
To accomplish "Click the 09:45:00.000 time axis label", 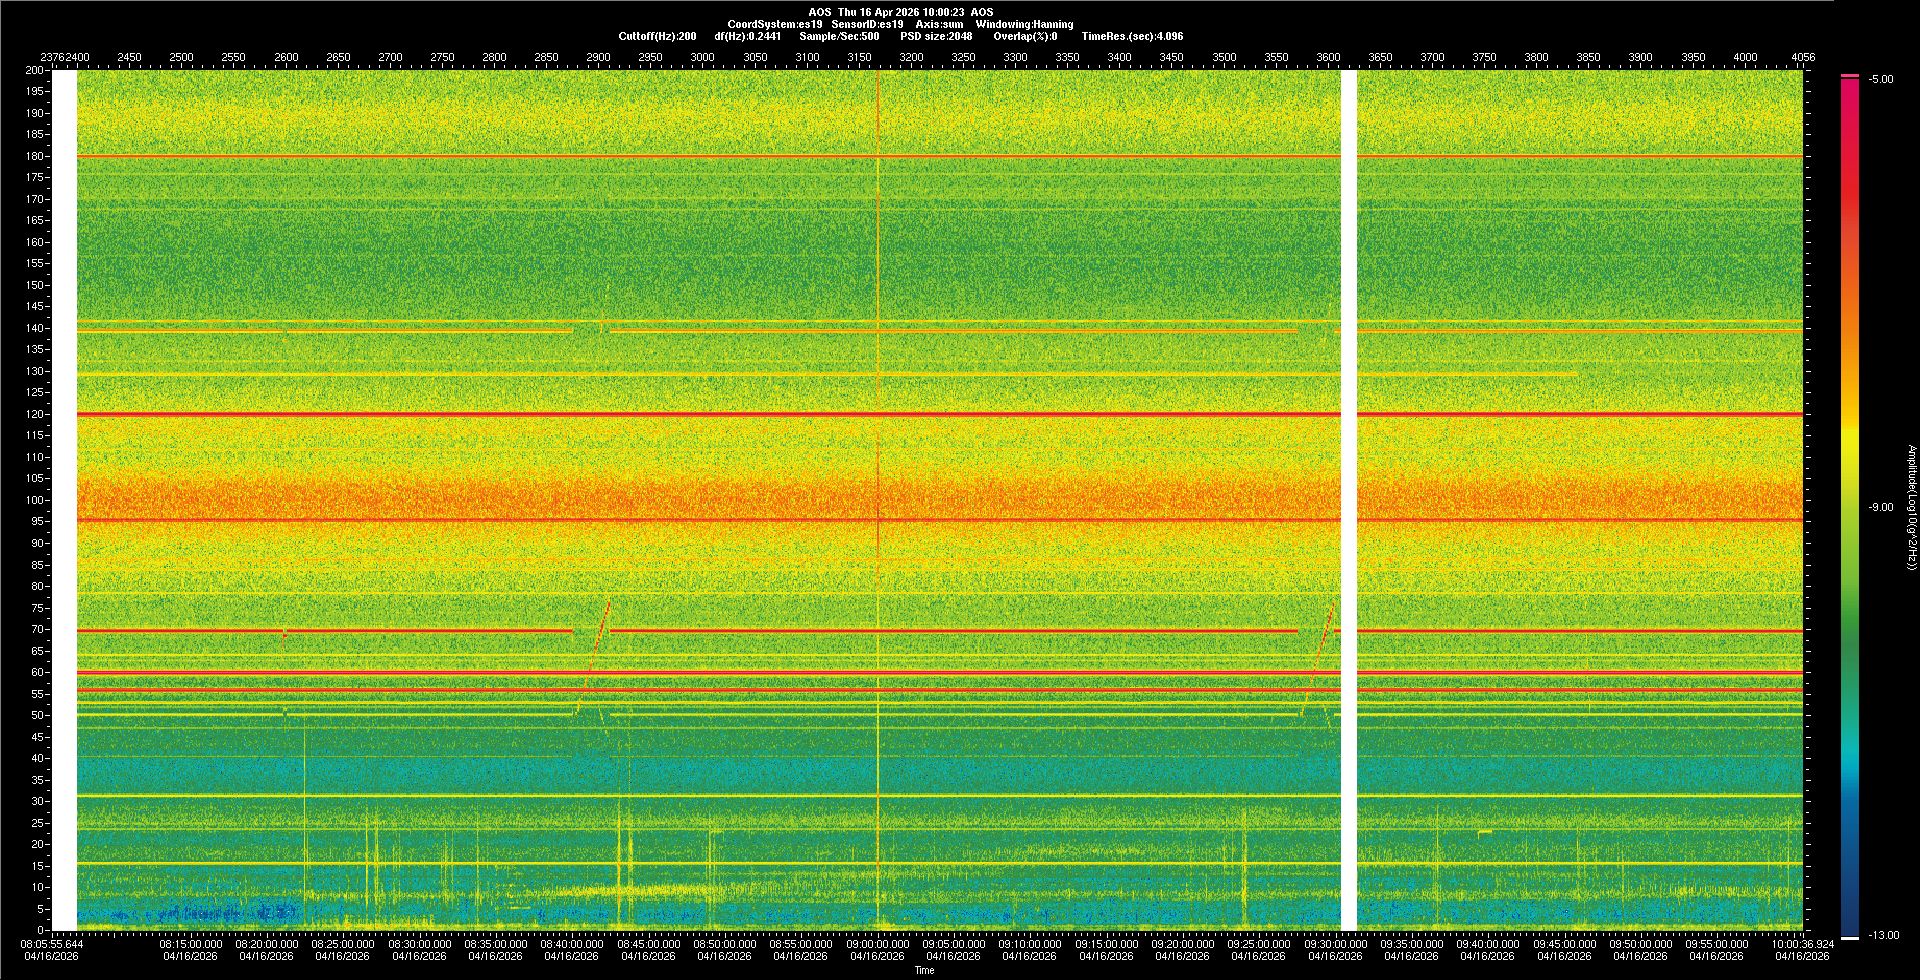I will (x=1564, y=943).
